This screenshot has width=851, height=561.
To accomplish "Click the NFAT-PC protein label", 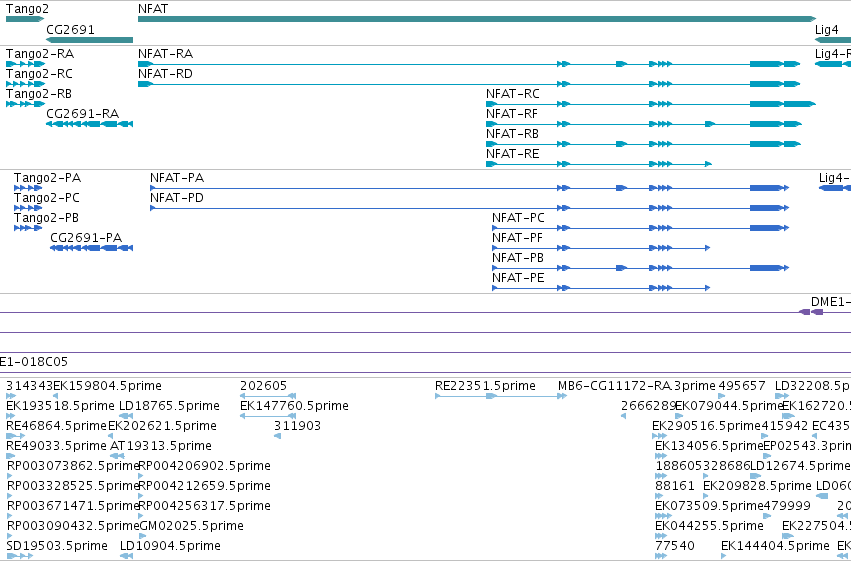I will click(518, 218).
